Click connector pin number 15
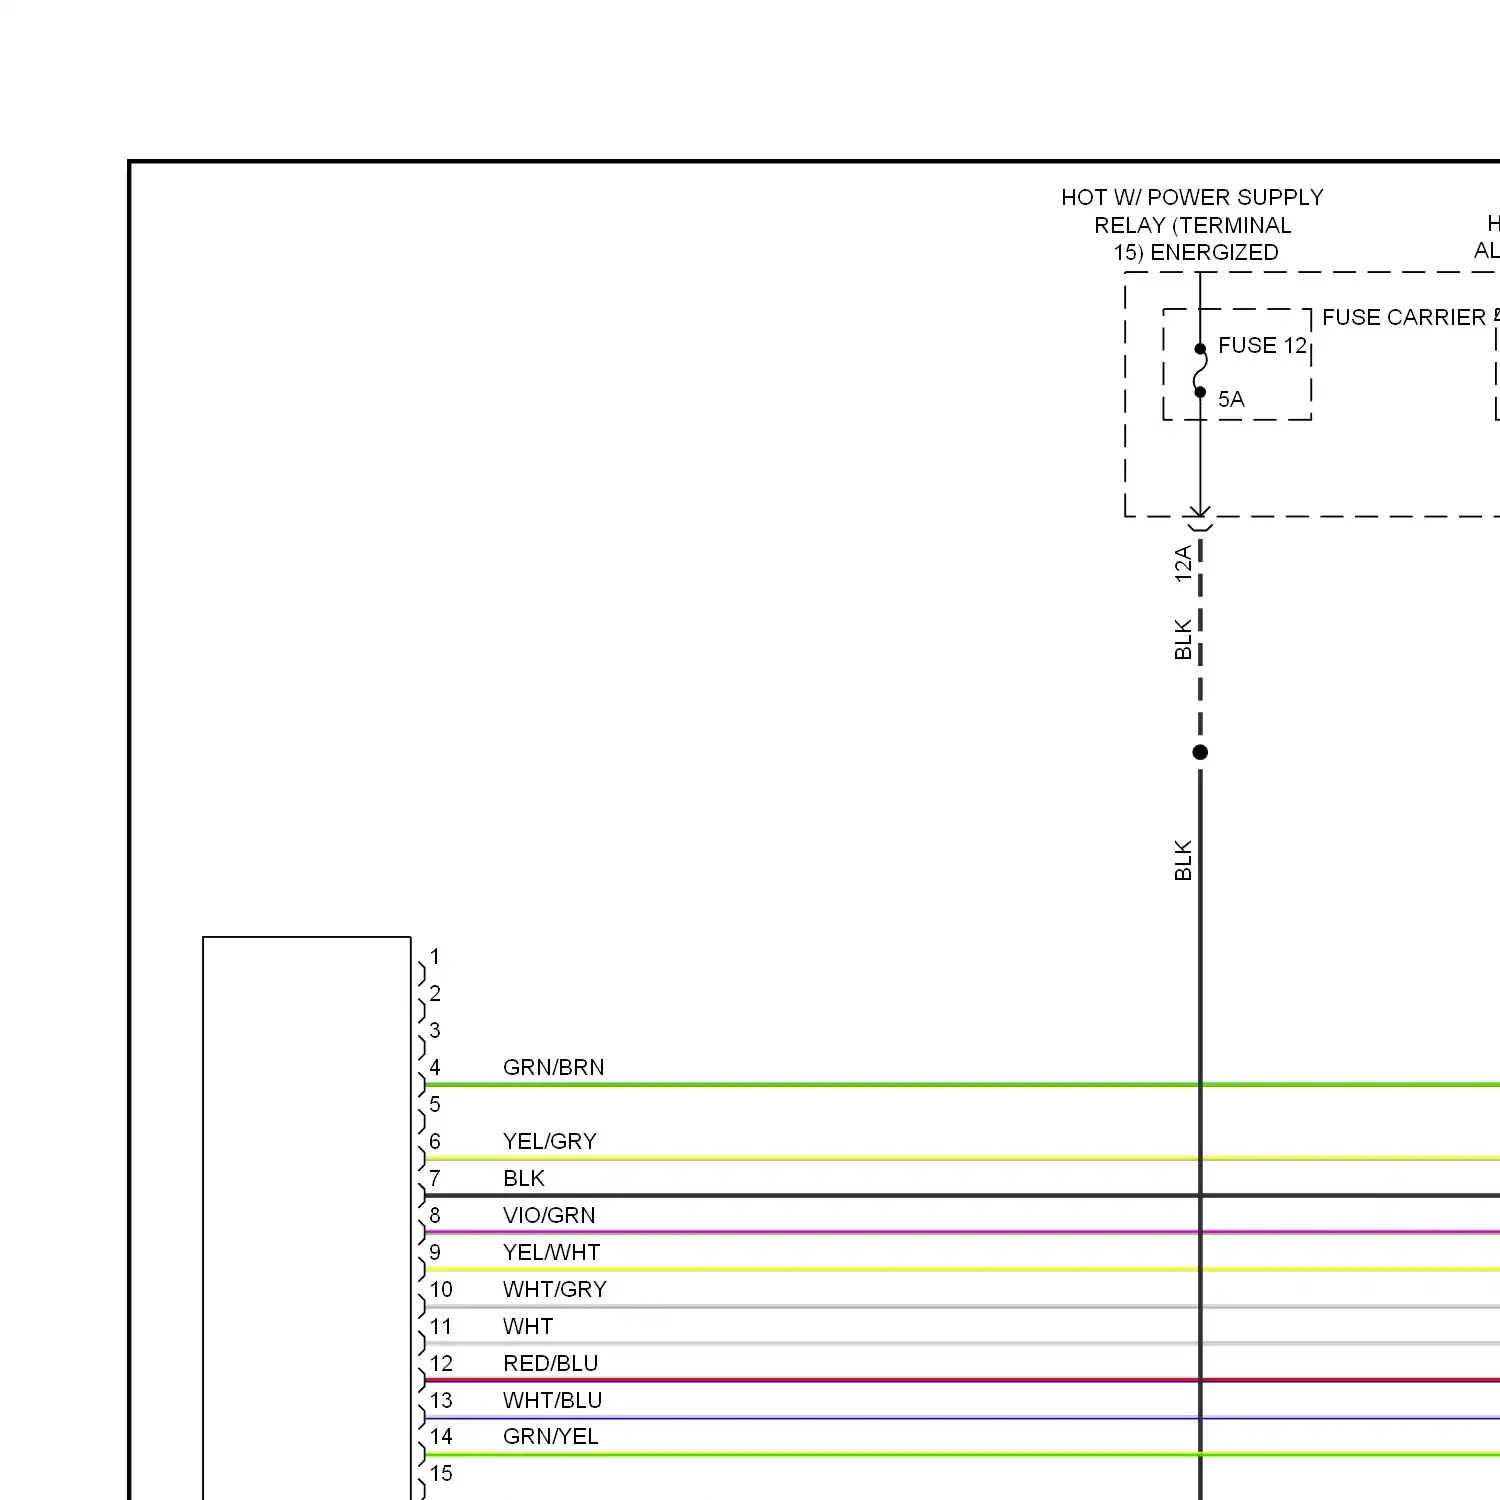 click(x=441, y=1473)
